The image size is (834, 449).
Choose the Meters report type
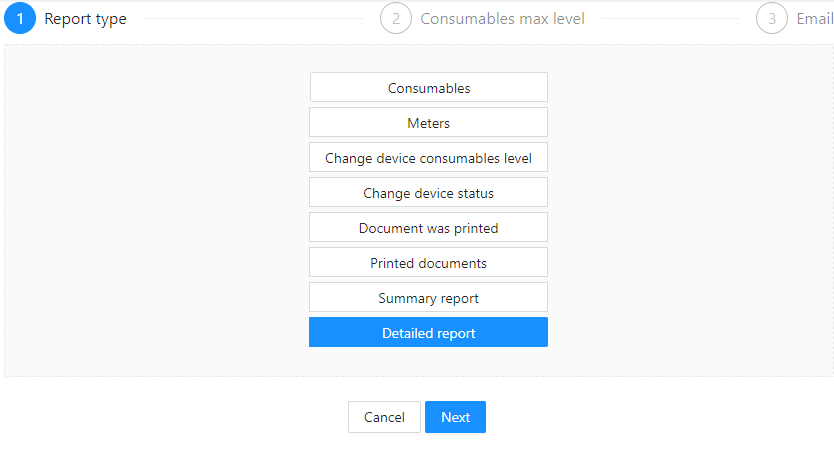[x=429, y=122]
